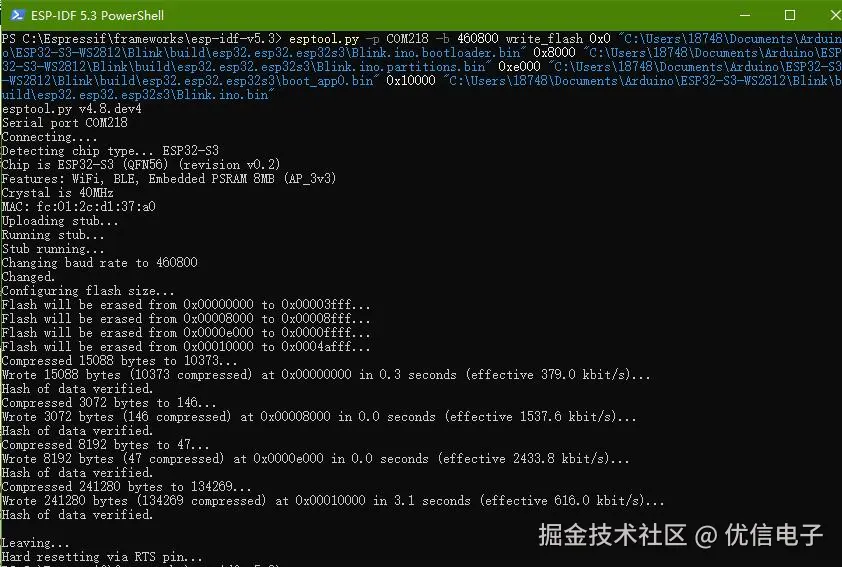Click the 'Stub running...' line
This screenshot has width=842, height=567.
click(53, 249)
